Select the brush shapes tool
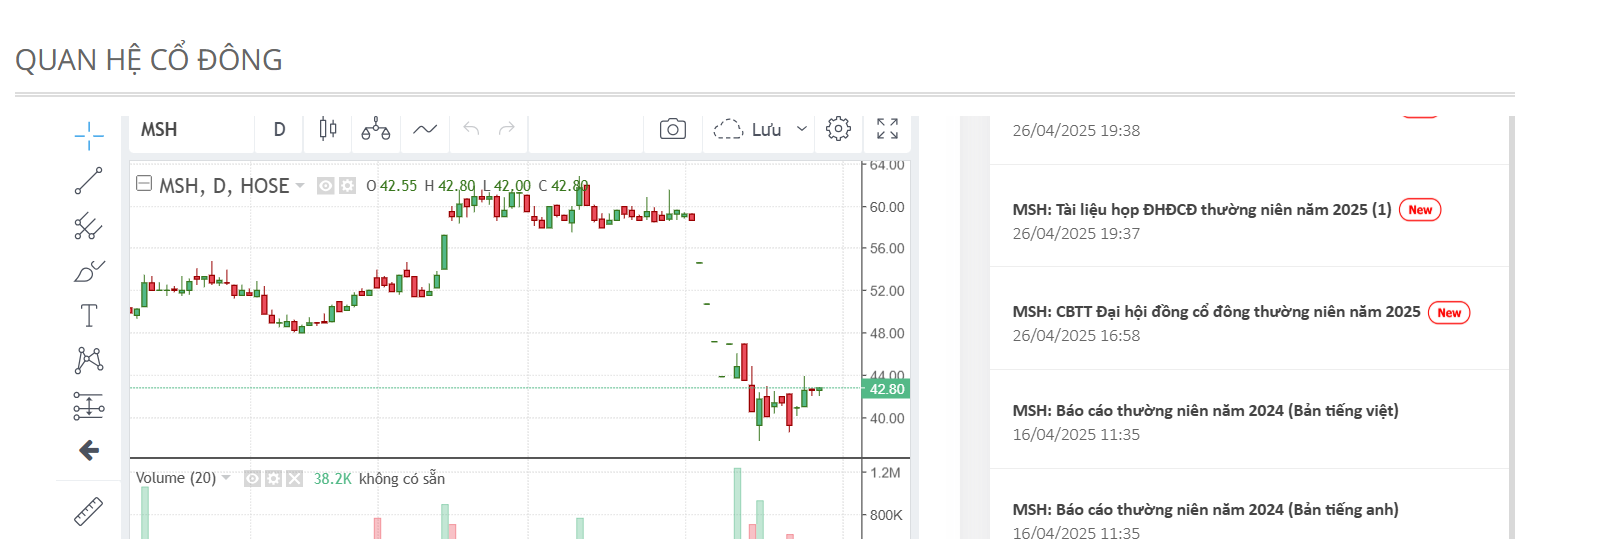1620x539 pixels. 89,271
